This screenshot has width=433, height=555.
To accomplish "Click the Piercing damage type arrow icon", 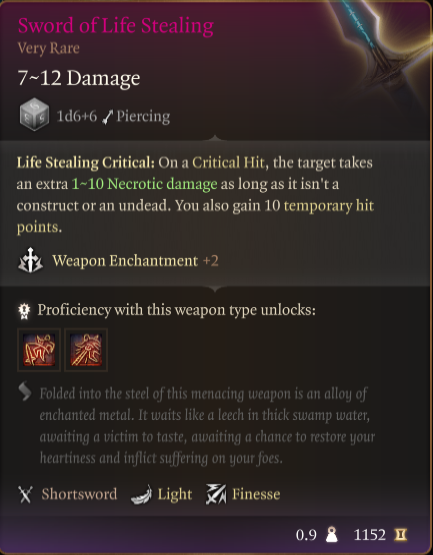I will click(x=107, y=117).
